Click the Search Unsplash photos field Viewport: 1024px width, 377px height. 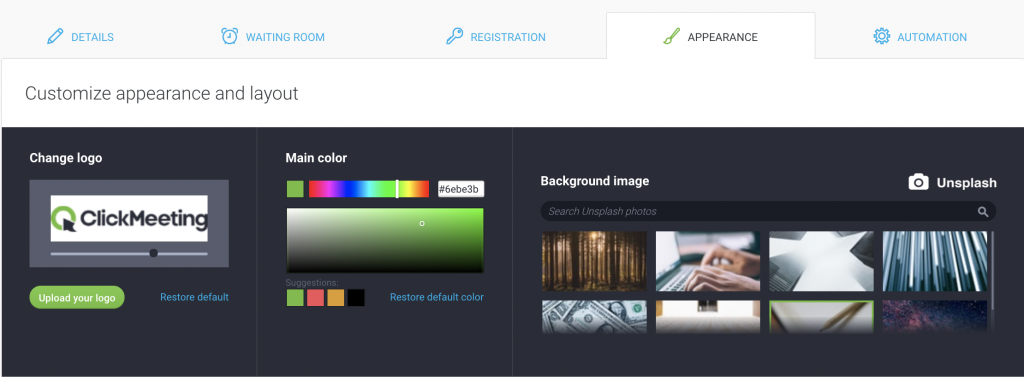[x=769, y=211]
